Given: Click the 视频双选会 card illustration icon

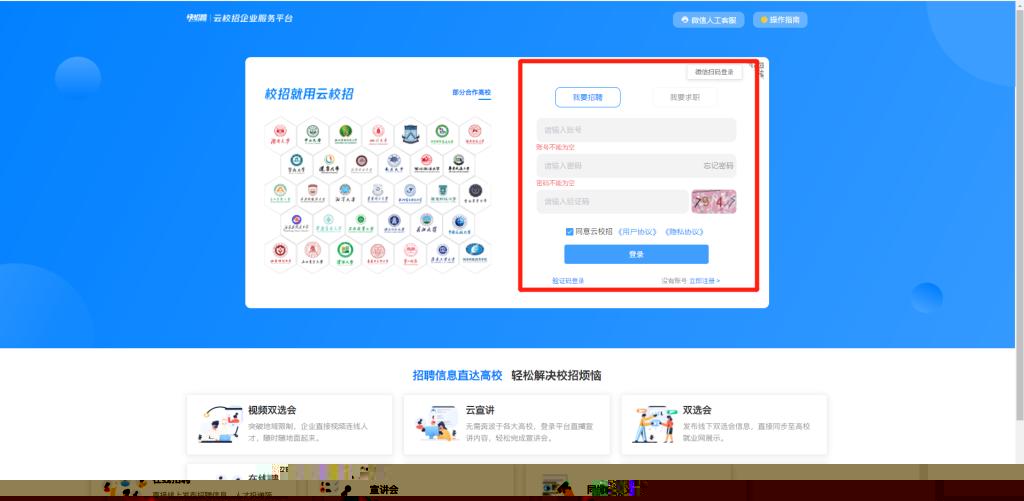Looking at the screenshot, I should (220, 424).
